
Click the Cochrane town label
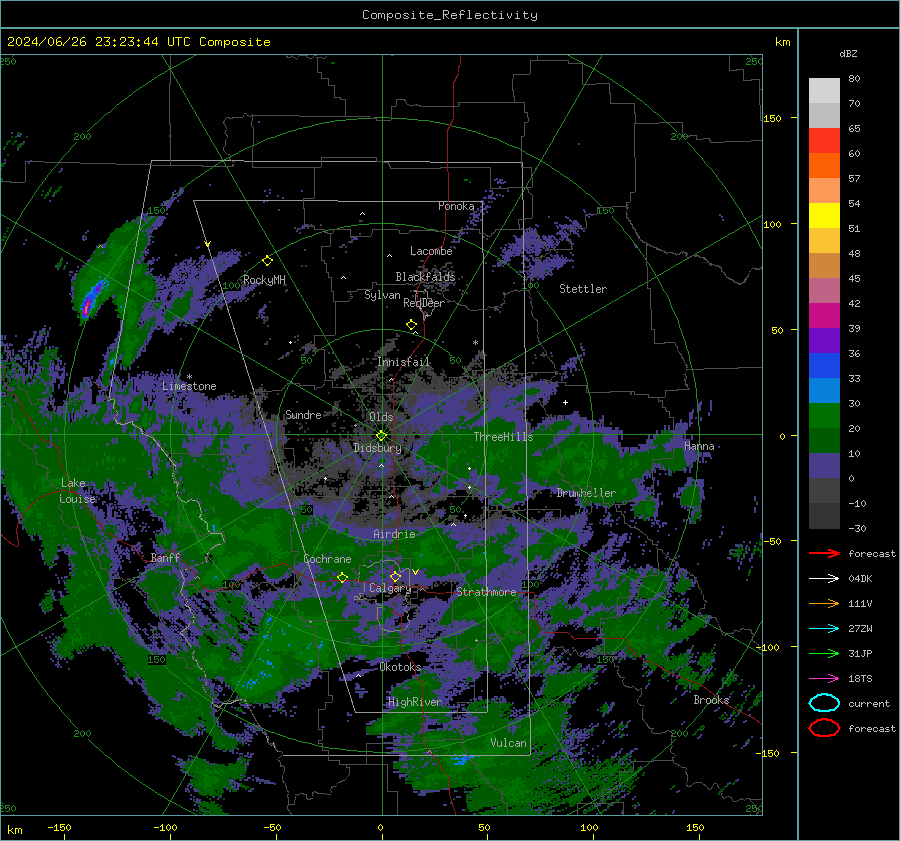tap(327, 559)
